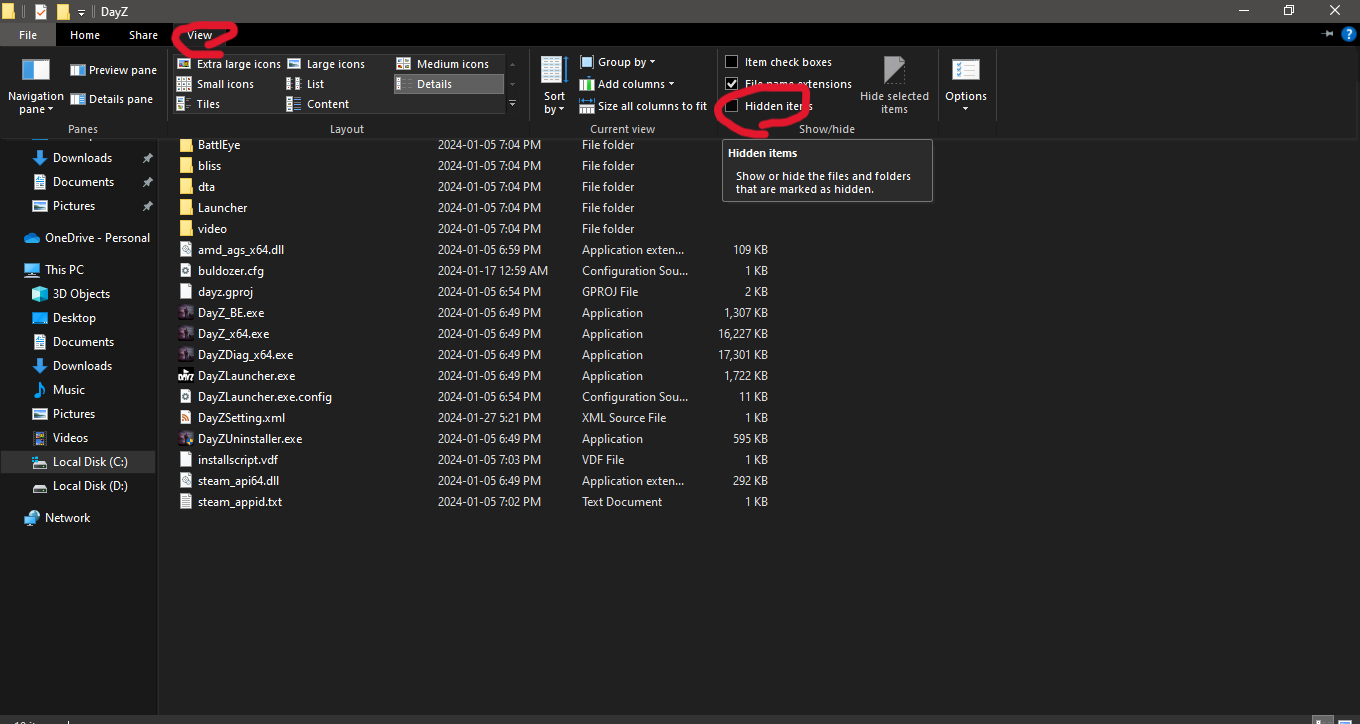The image size is (1360, 724).
Task: Uncheck File name extensions checkbox
Action: pyautogui.click(x=732, y=84)
